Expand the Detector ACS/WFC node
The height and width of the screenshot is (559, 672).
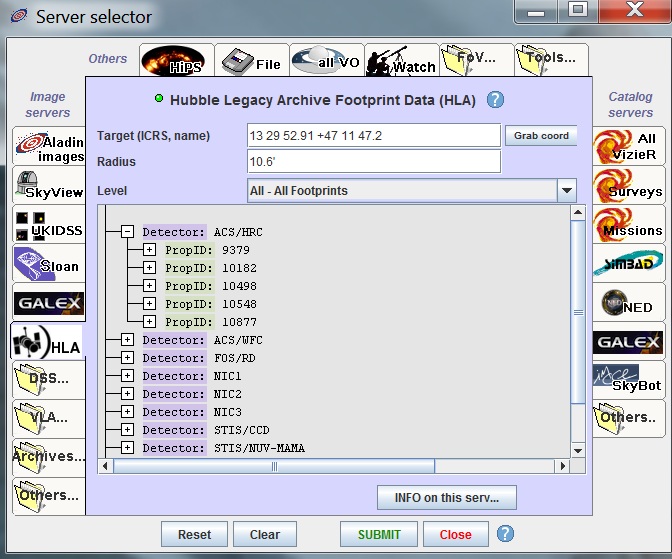coord(127,340)
